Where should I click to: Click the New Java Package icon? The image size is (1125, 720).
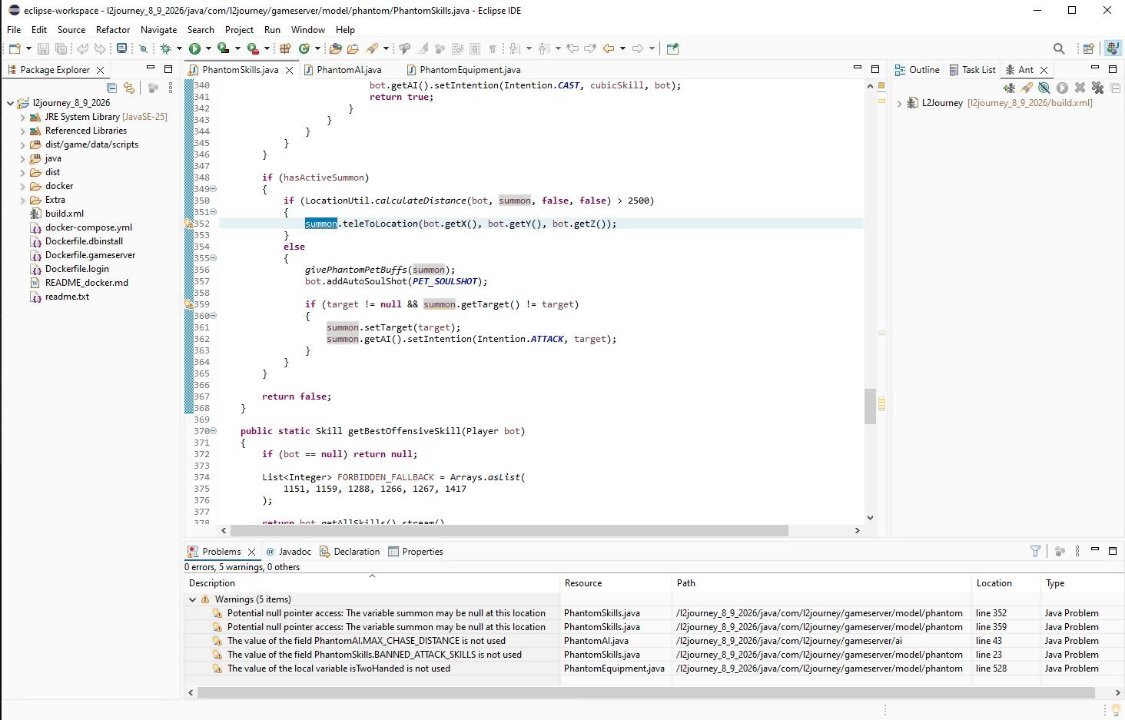[286, 49]
